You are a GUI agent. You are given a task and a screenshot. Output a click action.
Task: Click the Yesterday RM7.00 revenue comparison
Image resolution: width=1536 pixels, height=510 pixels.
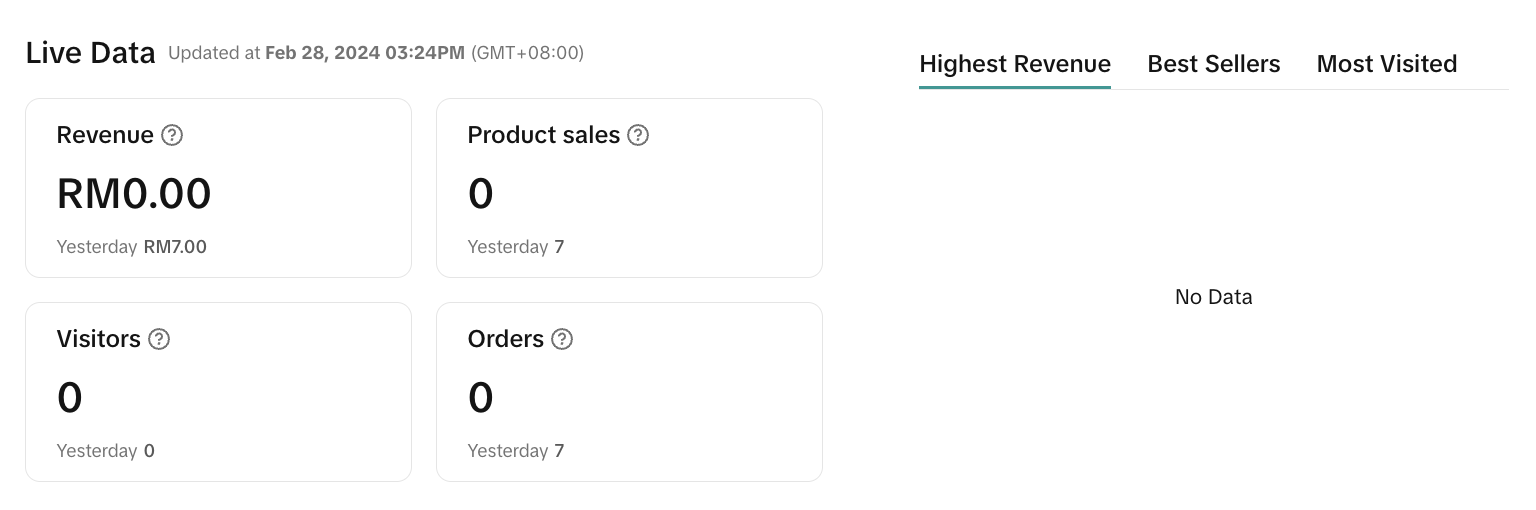[x=131, y=247]
